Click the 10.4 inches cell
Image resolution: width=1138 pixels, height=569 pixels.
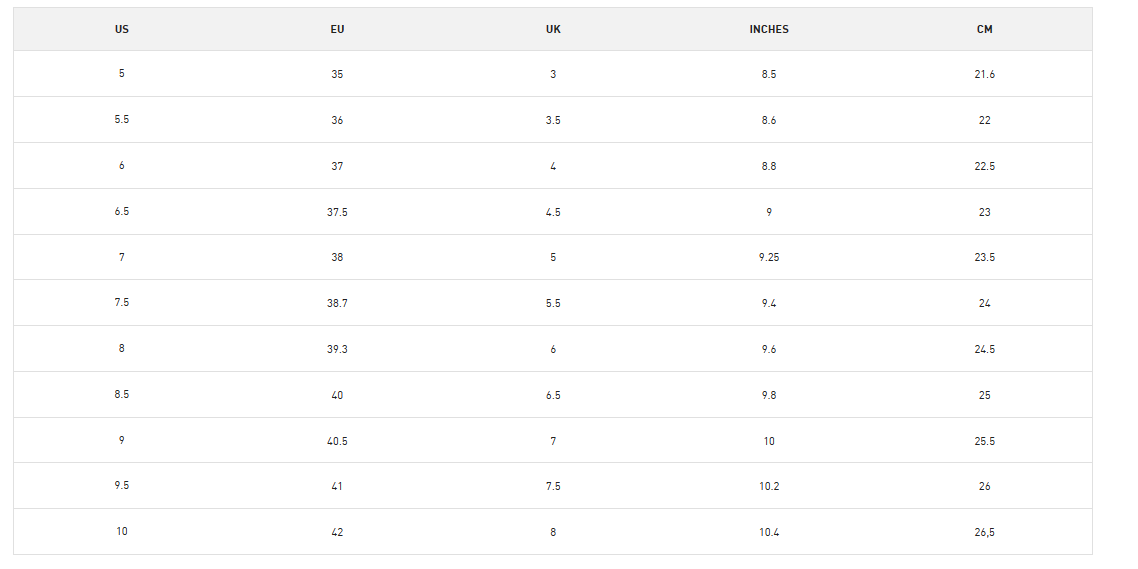click(x=769, y=532)
